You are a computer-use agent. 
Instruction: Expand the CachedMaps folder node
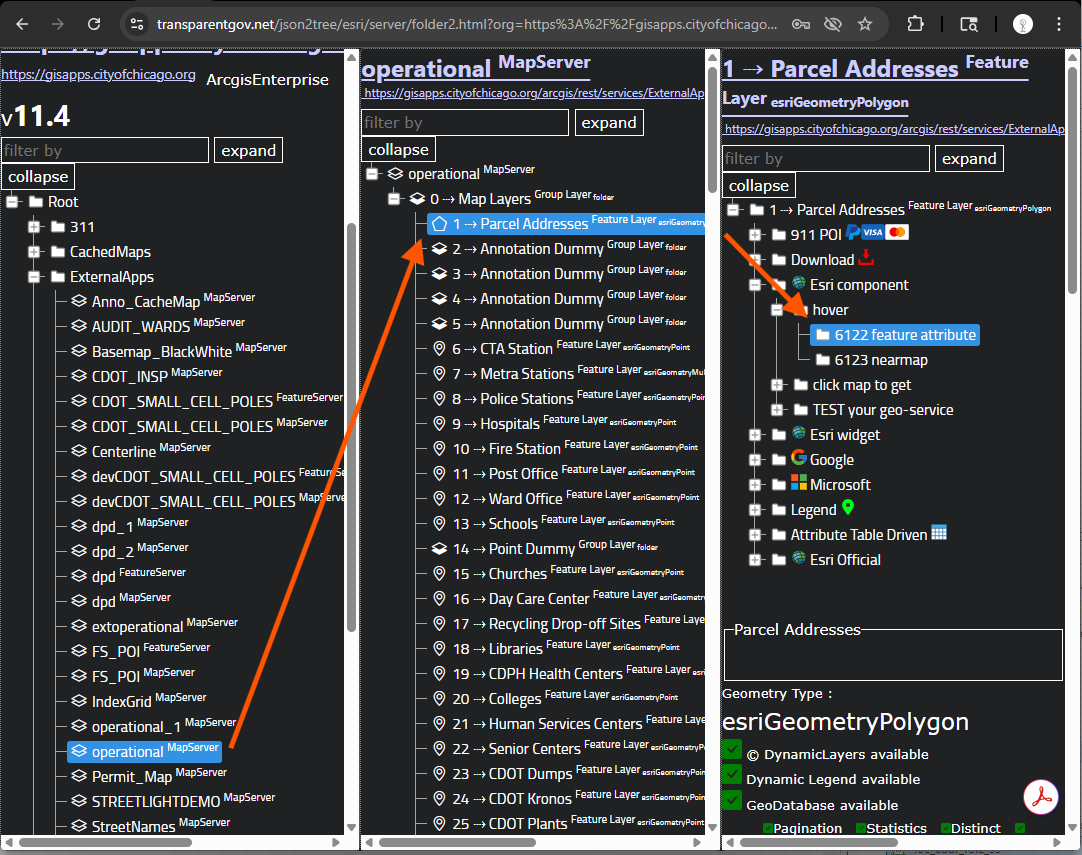coord(34,252)
